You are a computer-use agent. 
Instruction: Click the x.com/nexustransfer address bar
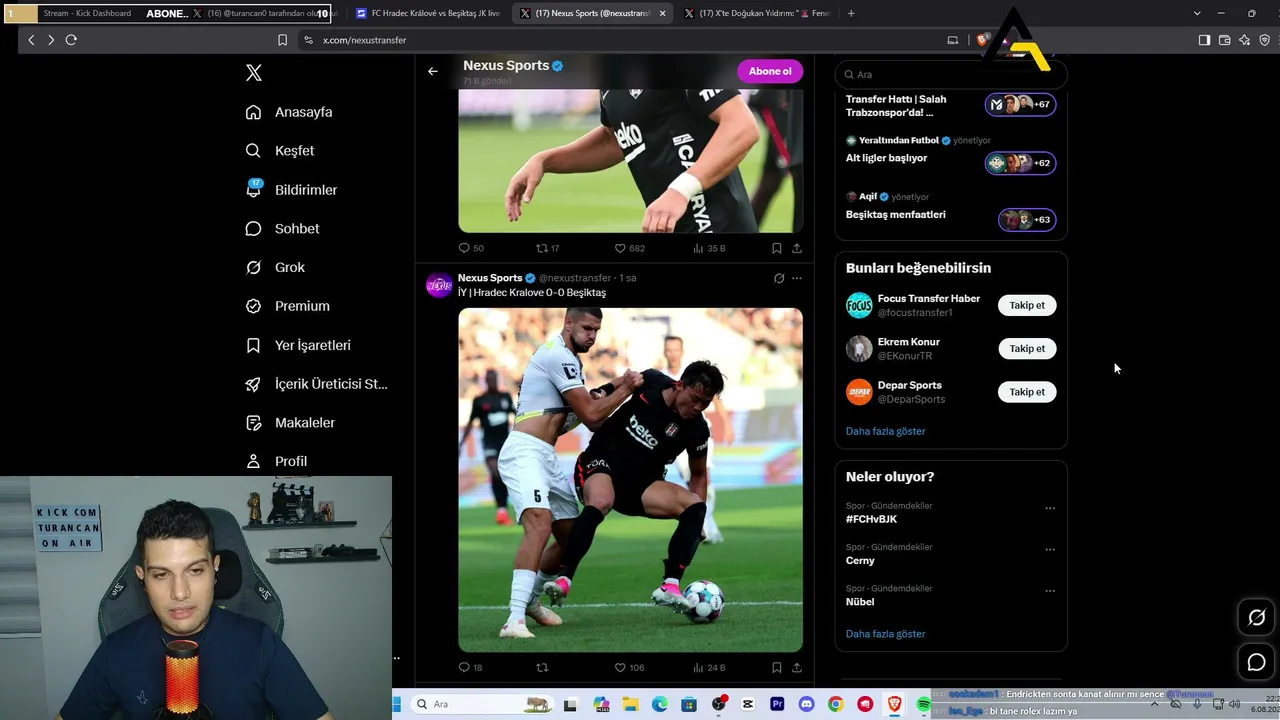[x=364, y=40]
